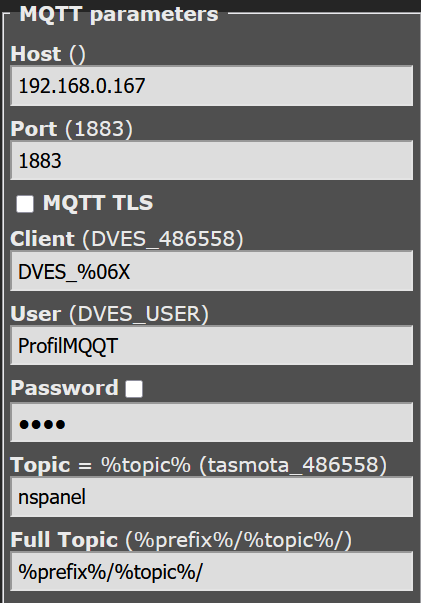Image resolution: width=421 pixels, height=603 pixels.
Task: Focus the Port field showing 1883
Action: click(x=211, y=160)
